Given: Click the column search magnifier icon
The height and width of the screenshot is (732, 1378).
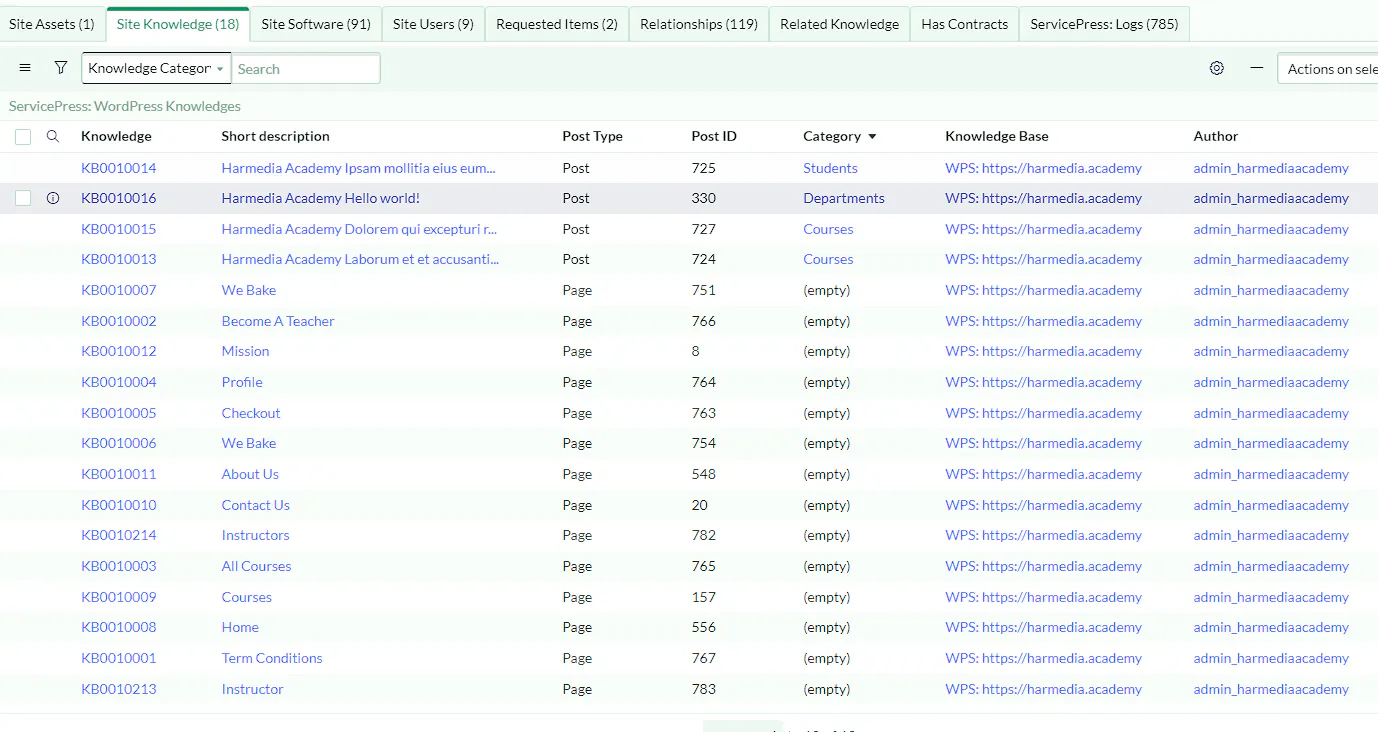Looking at the screenshot, I should [x=53, y=136].
